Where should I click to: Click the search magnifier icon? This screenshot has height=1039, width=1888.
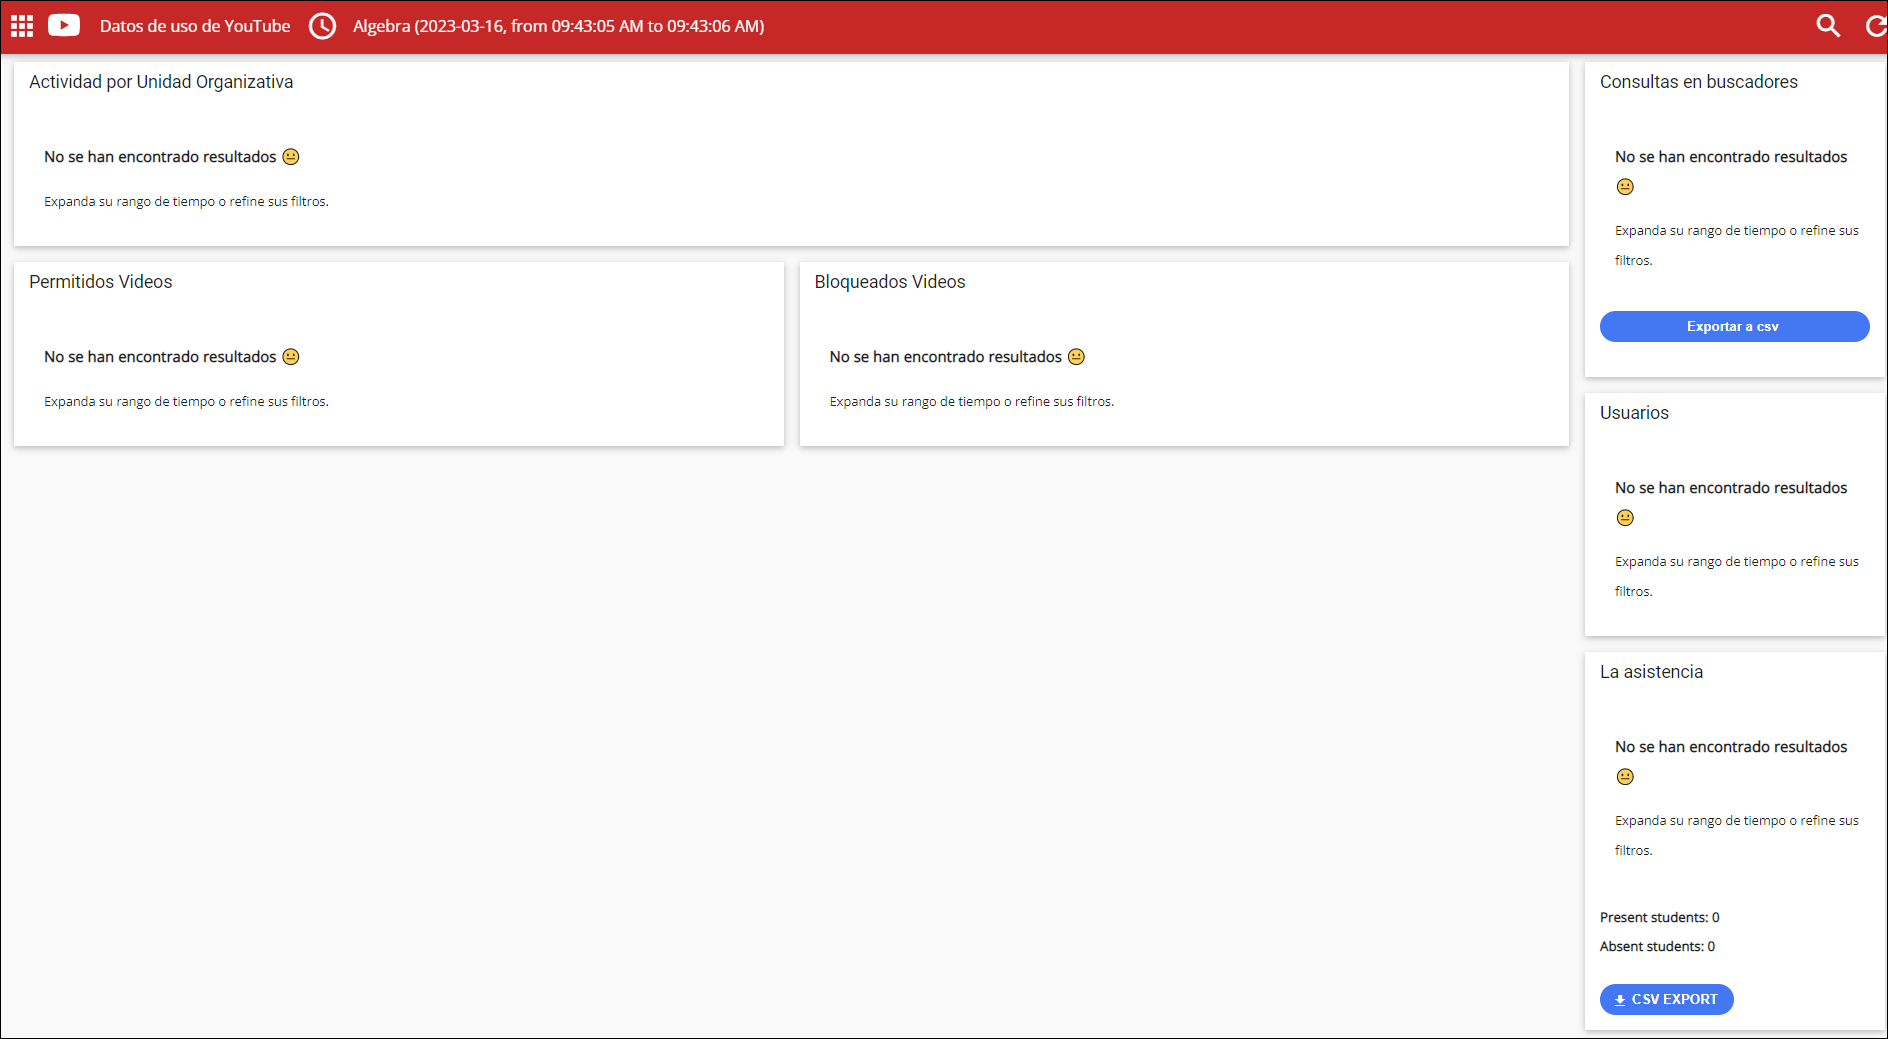tap(1828, 26)
